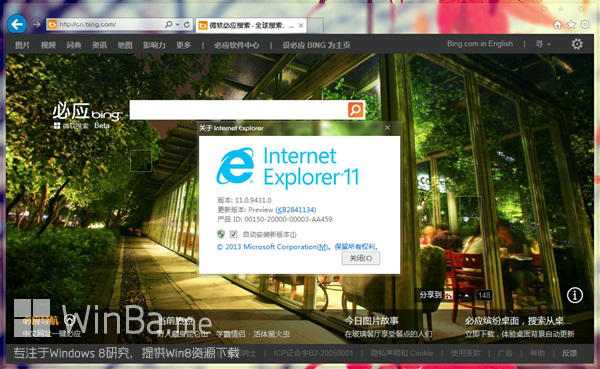The width and height of the screenshot is (600, 369).
Task: Click the 必应 bing logo
Action: [x=87, y=112]
